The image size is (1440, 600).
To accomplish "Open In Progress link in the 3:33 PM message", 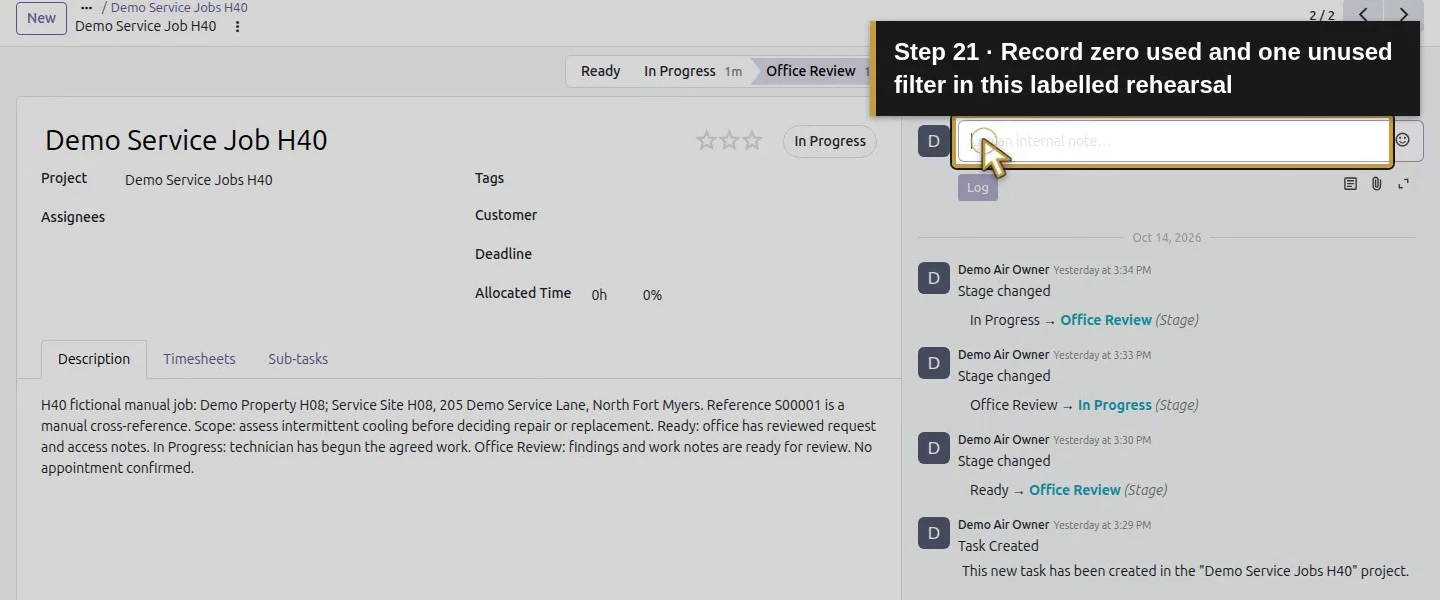I will tap(1115, 405).
